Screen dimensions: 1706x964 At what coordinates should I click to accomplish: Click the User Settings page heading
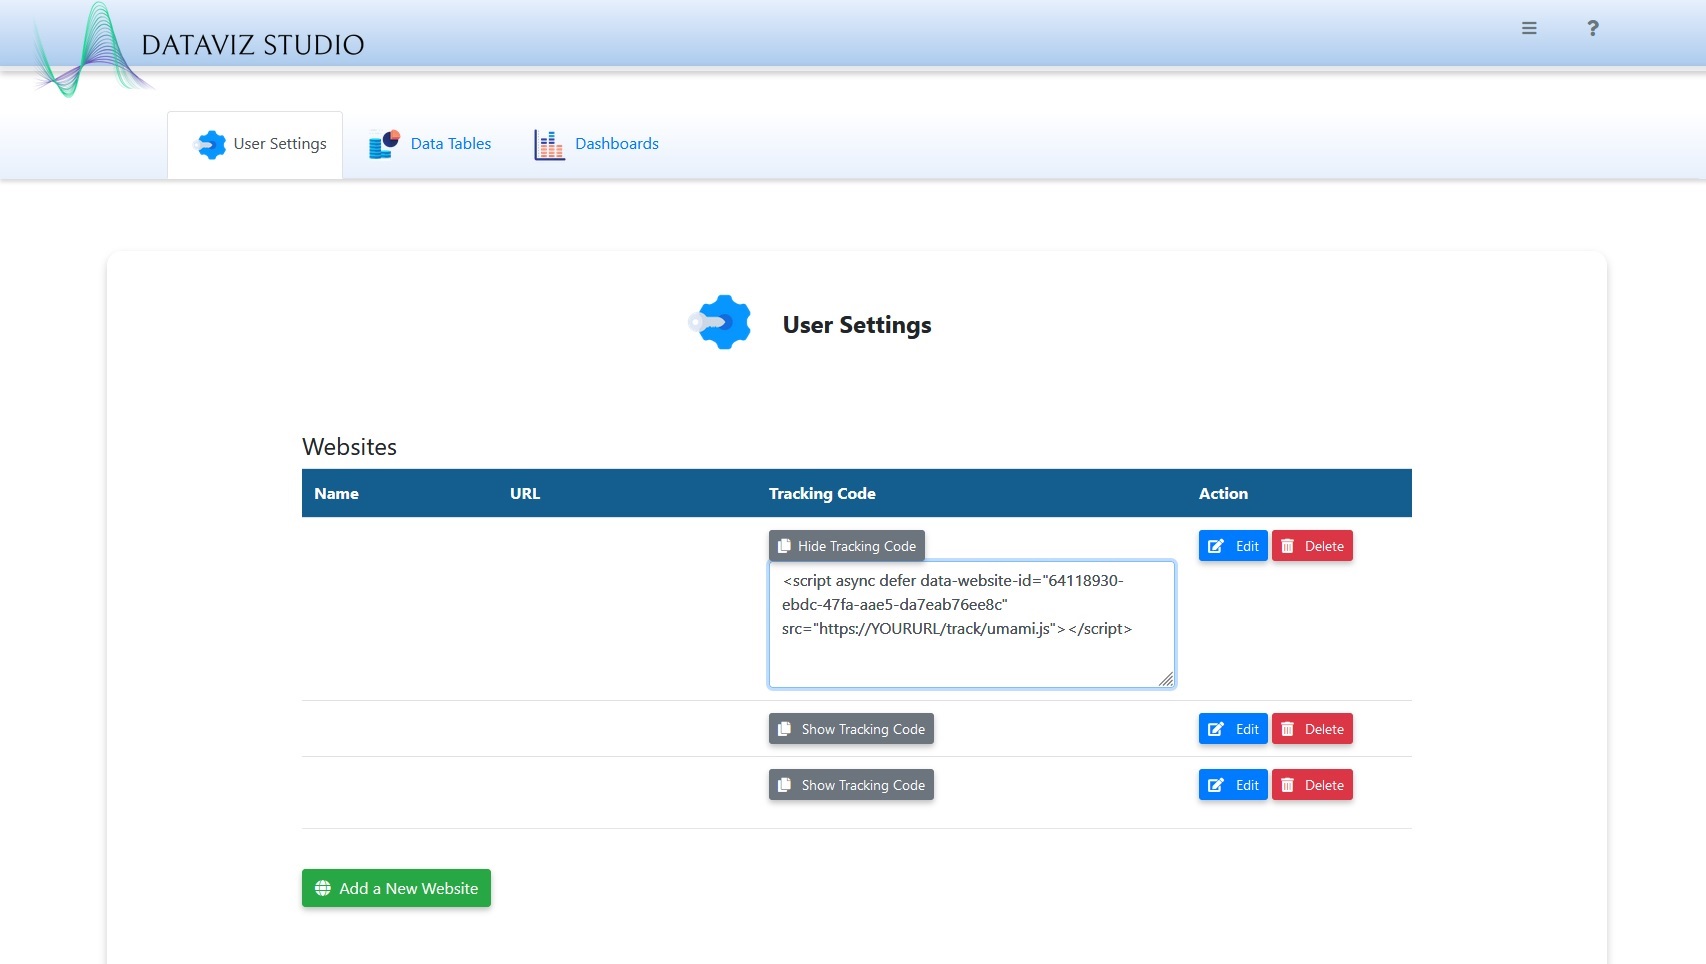857,325
